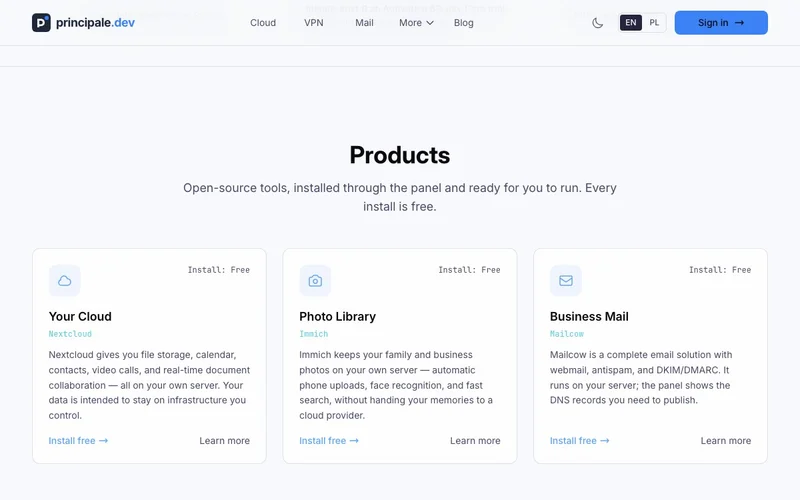The image size is (800, 500).
Task: Open the Mail navigation link
Action: pyautogui.click(x=364, y=22)
